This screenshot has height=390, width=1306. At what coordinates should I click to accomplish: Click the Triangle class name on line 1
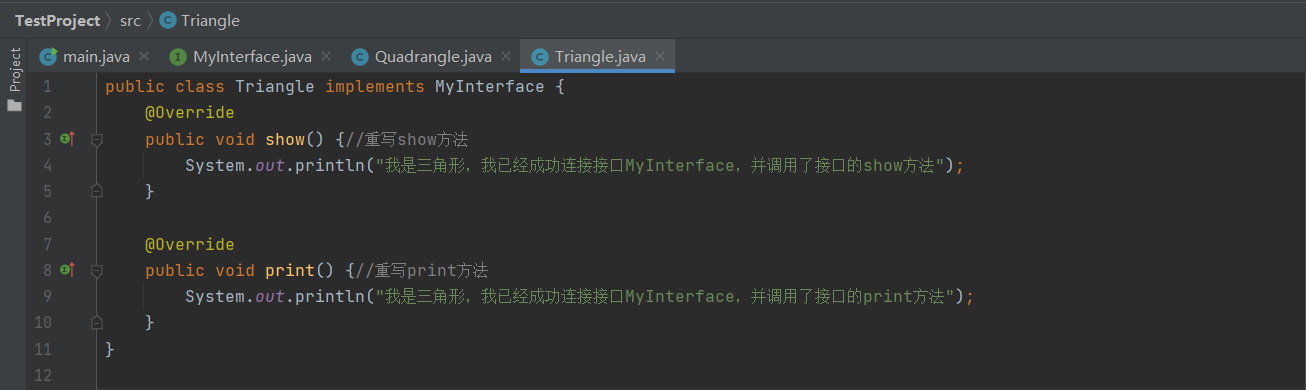coord(275,87)
